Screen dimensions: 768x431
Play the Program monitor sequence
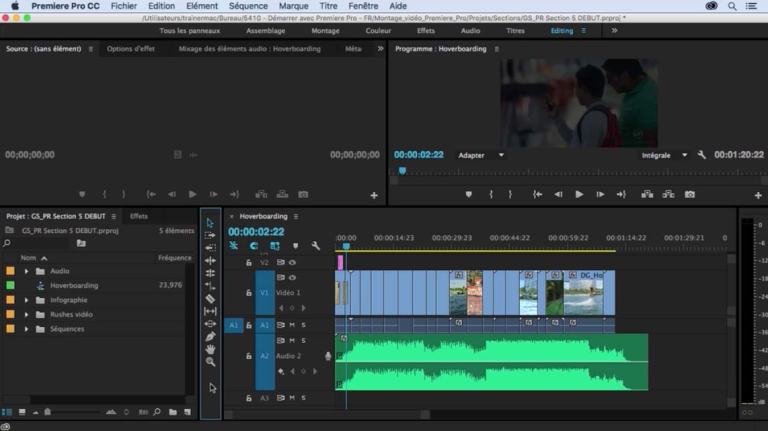(579, 194)
